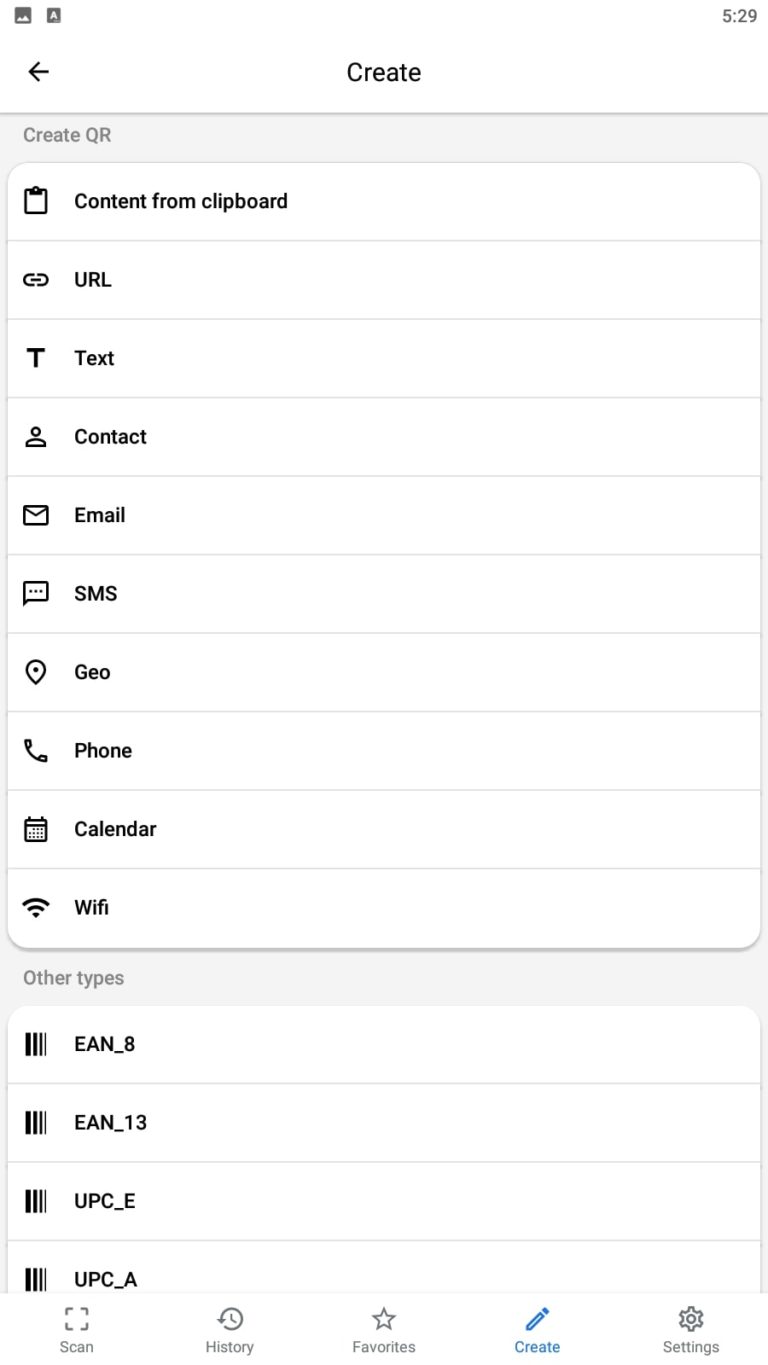Tap the Phone handset icon

click(x=36, y=751)
